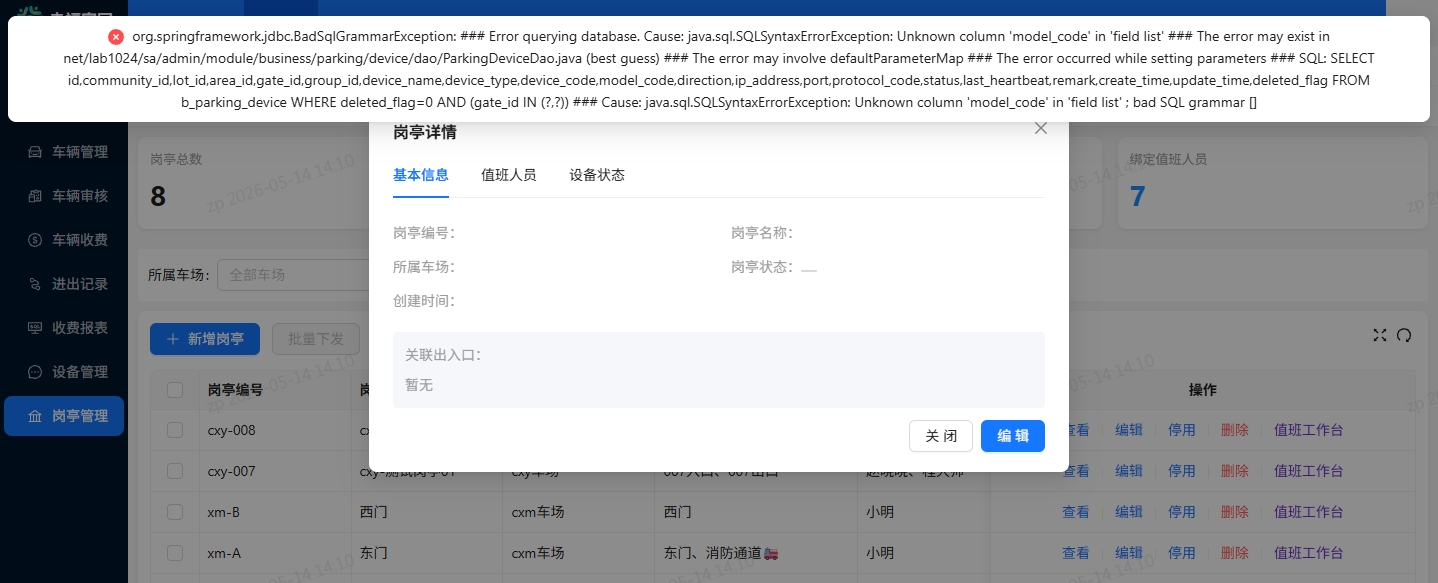Check the checkbox for row cxy-007
Screen dimensions: 1438x583
[175, 471]
